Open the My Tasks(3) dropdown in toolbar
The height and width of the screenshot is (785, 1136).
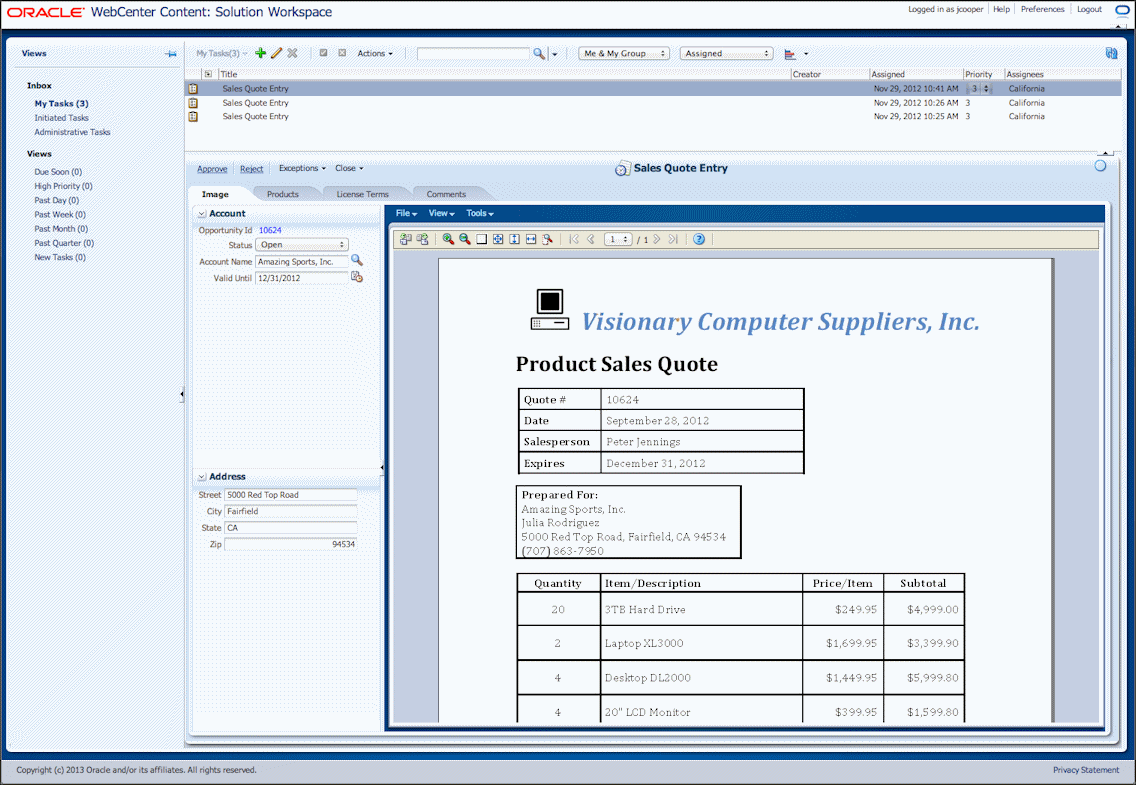(x=222, y=54)
